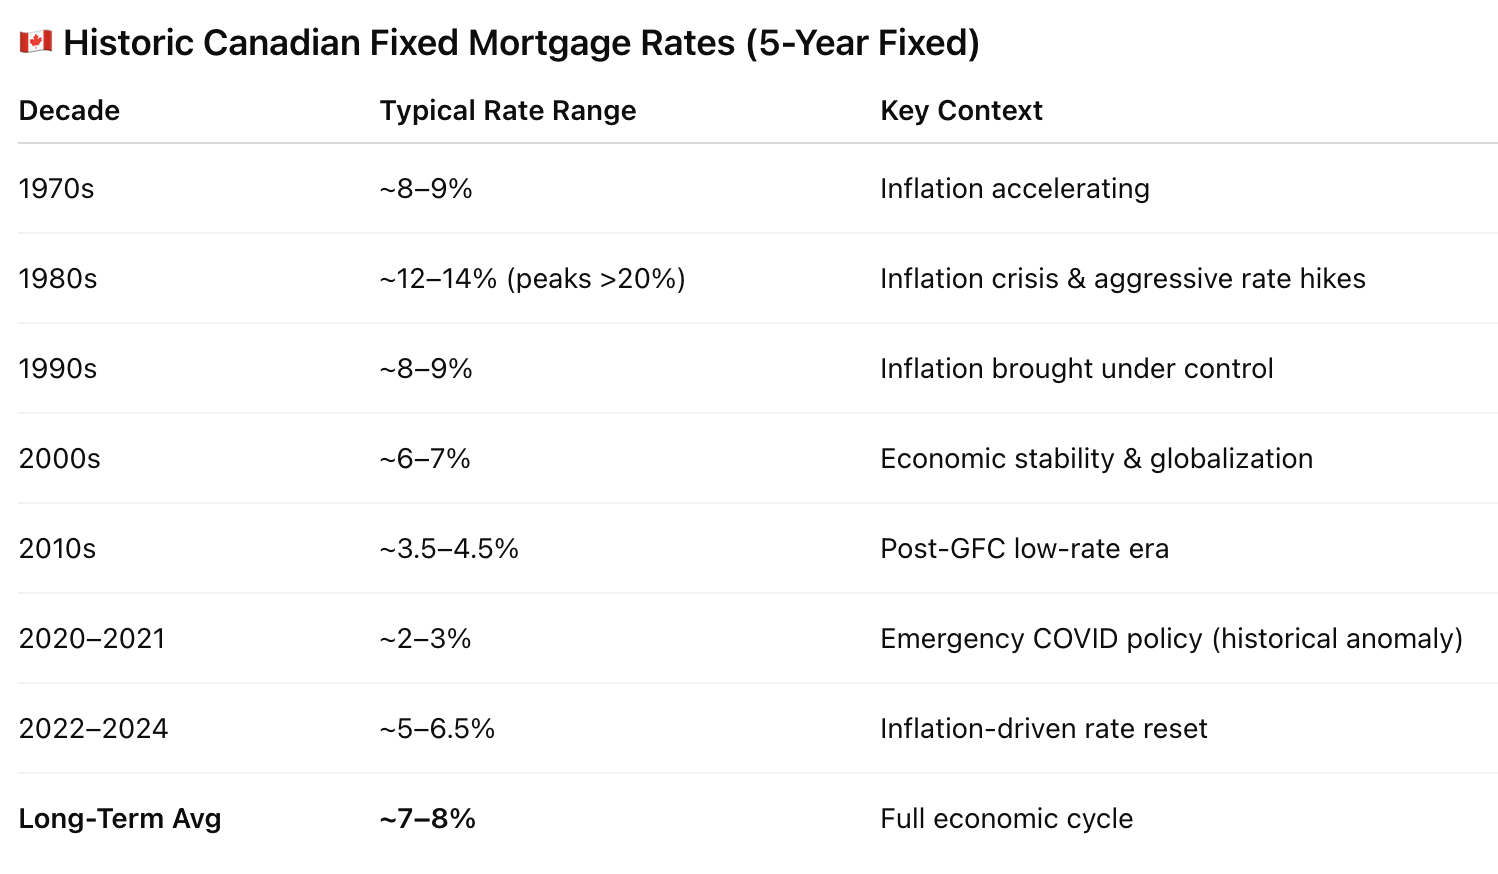Select the Inflation crisis & aggressive rate hikes cell

point(1122,279)
